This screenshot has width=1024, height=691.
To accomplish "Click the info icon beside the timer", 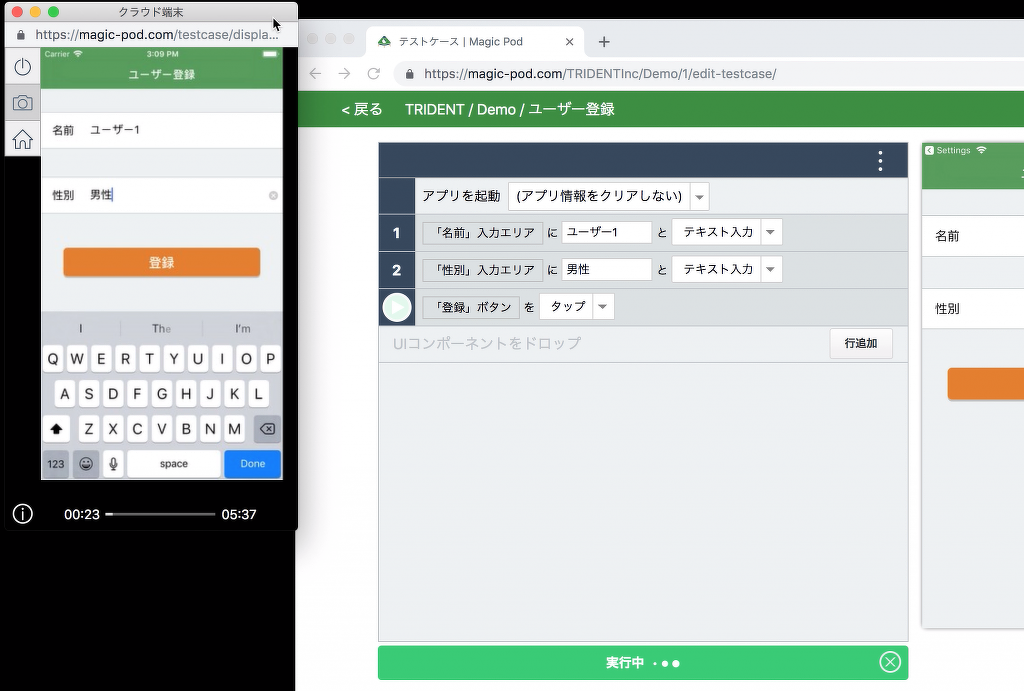I will pos(22,514).
